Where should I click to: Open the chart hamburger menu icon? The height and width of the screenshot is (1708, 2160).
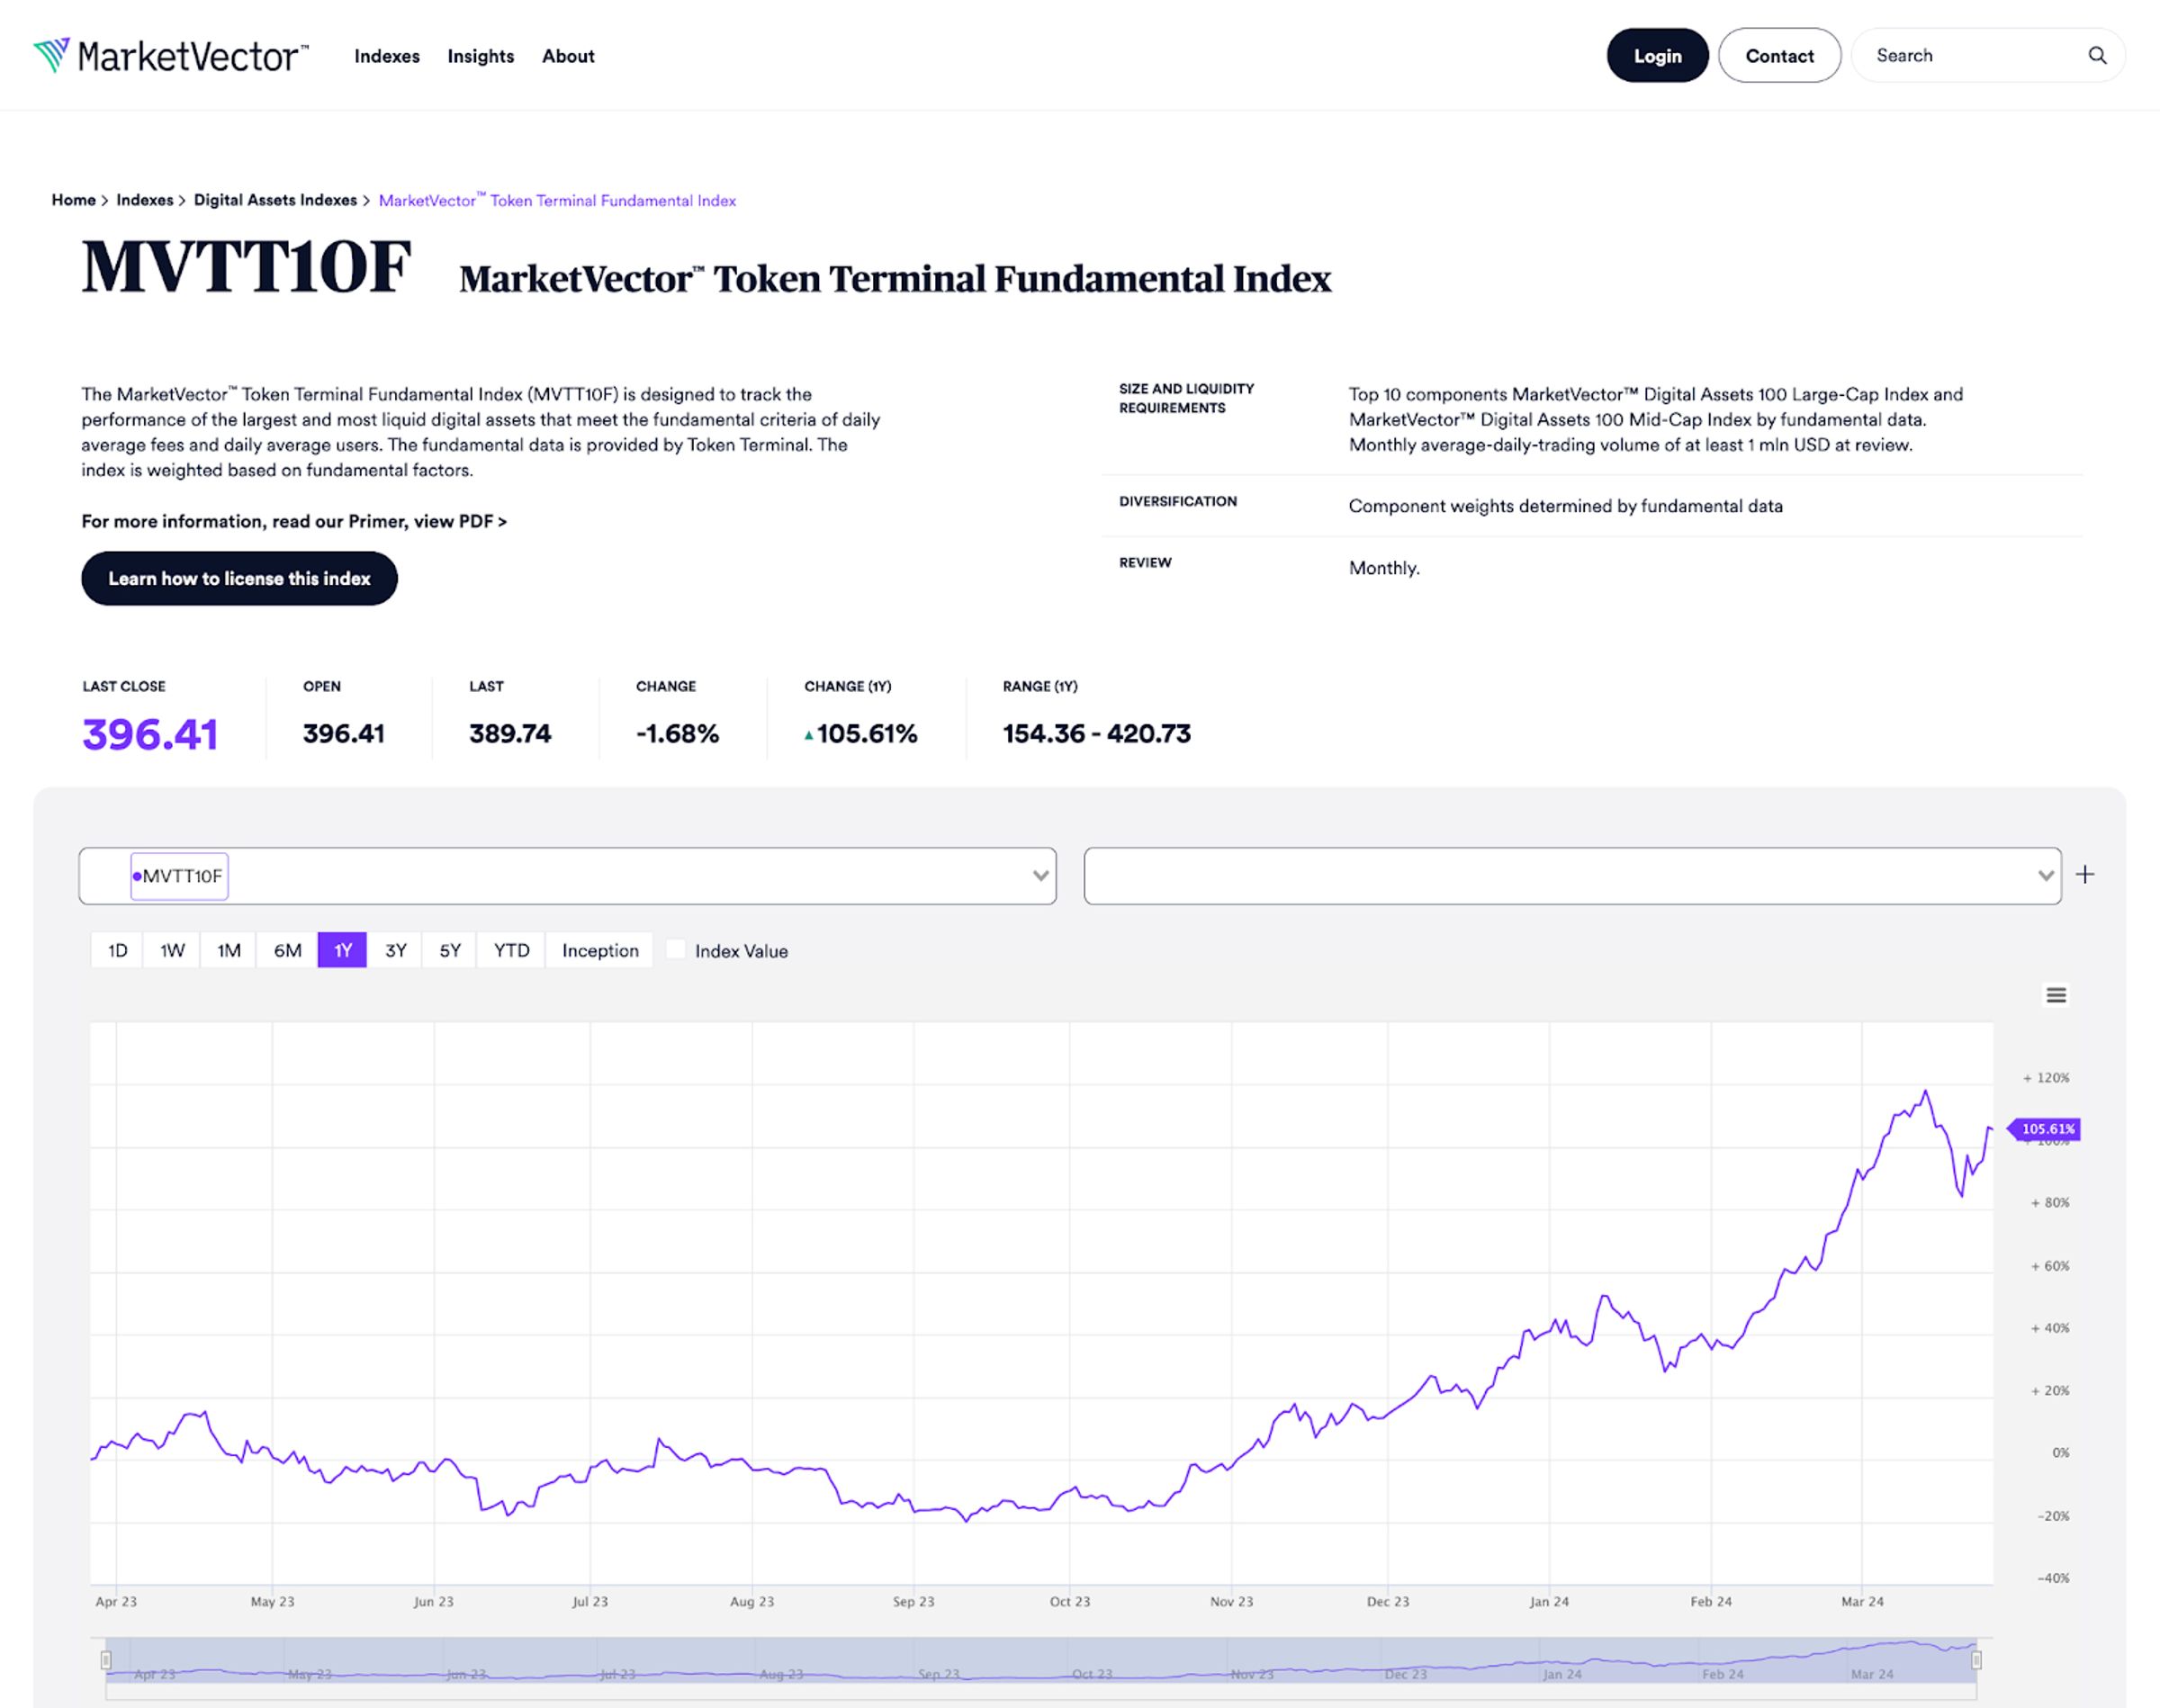[x=2055, y=995]
